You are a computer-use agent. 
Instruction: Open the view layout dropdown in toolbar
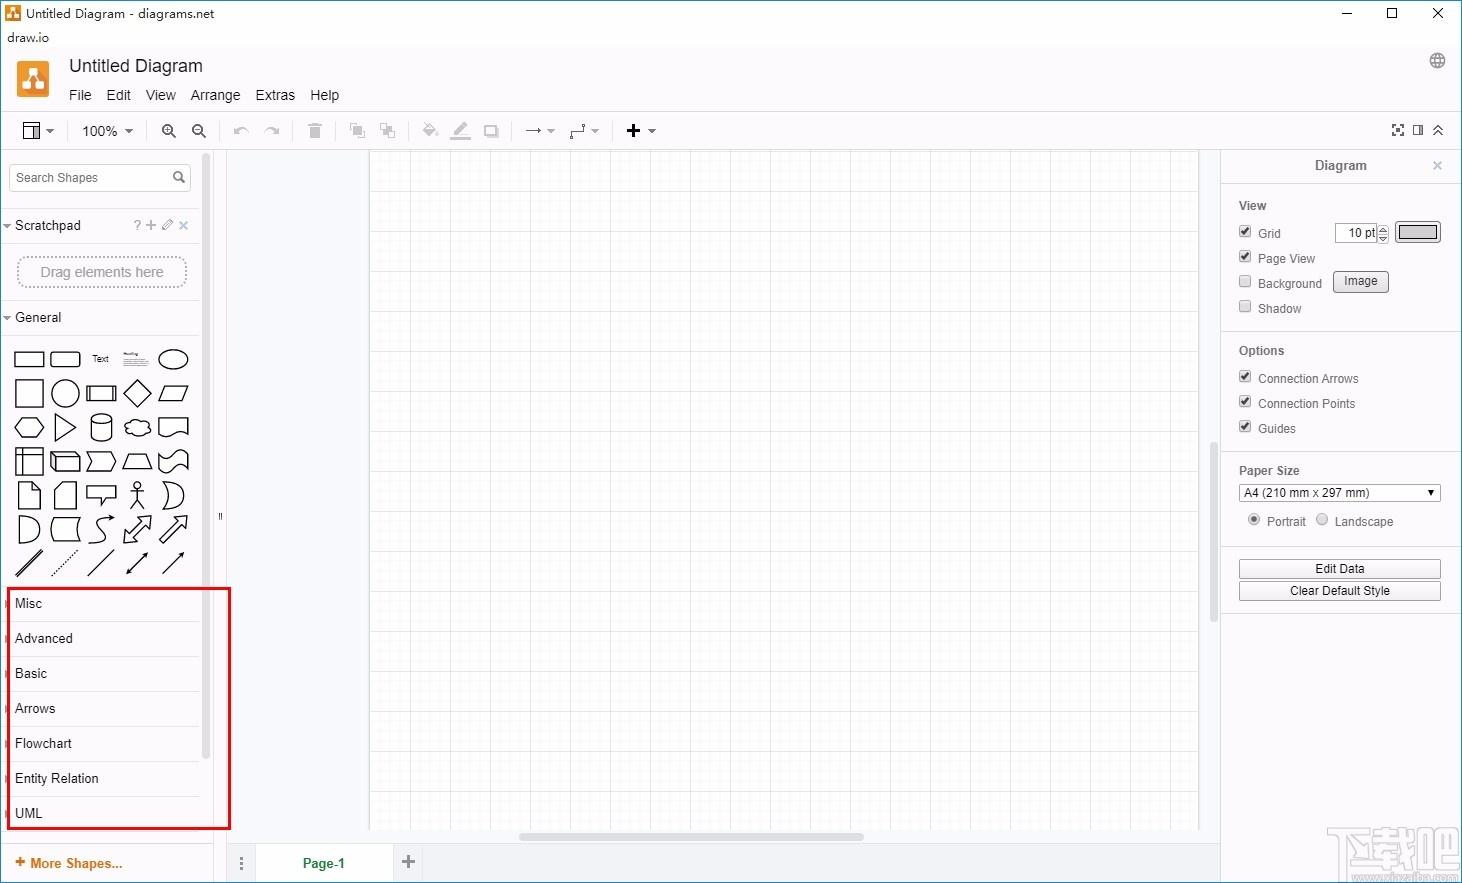click(x=38, y=131)
